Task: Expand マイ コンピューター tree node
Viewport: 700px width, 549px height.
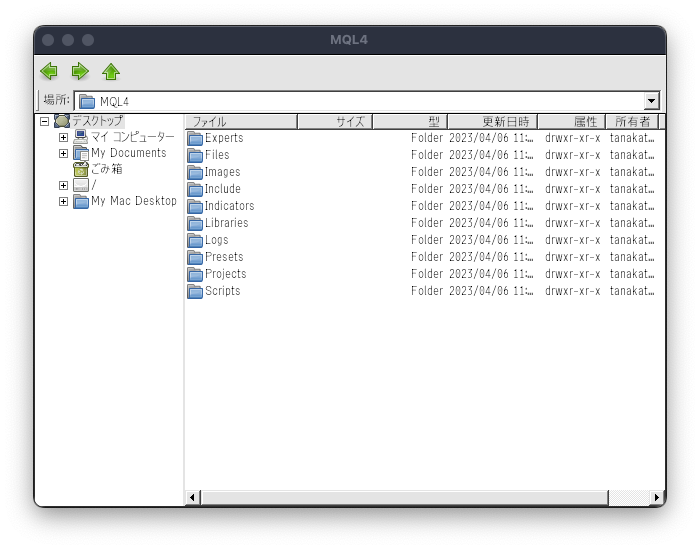Action: tap(63, 137)
